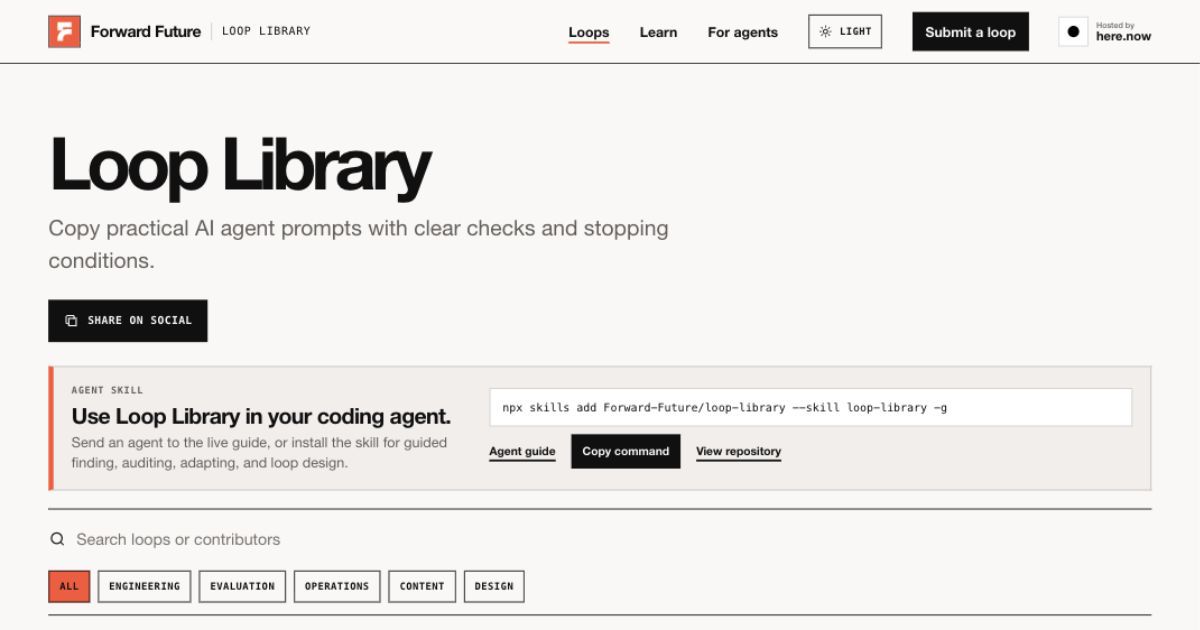1200x630 pixels.
Task: Toggle the LIGHT theme switch
Action: pyautogui.click(x=845, y=32)
